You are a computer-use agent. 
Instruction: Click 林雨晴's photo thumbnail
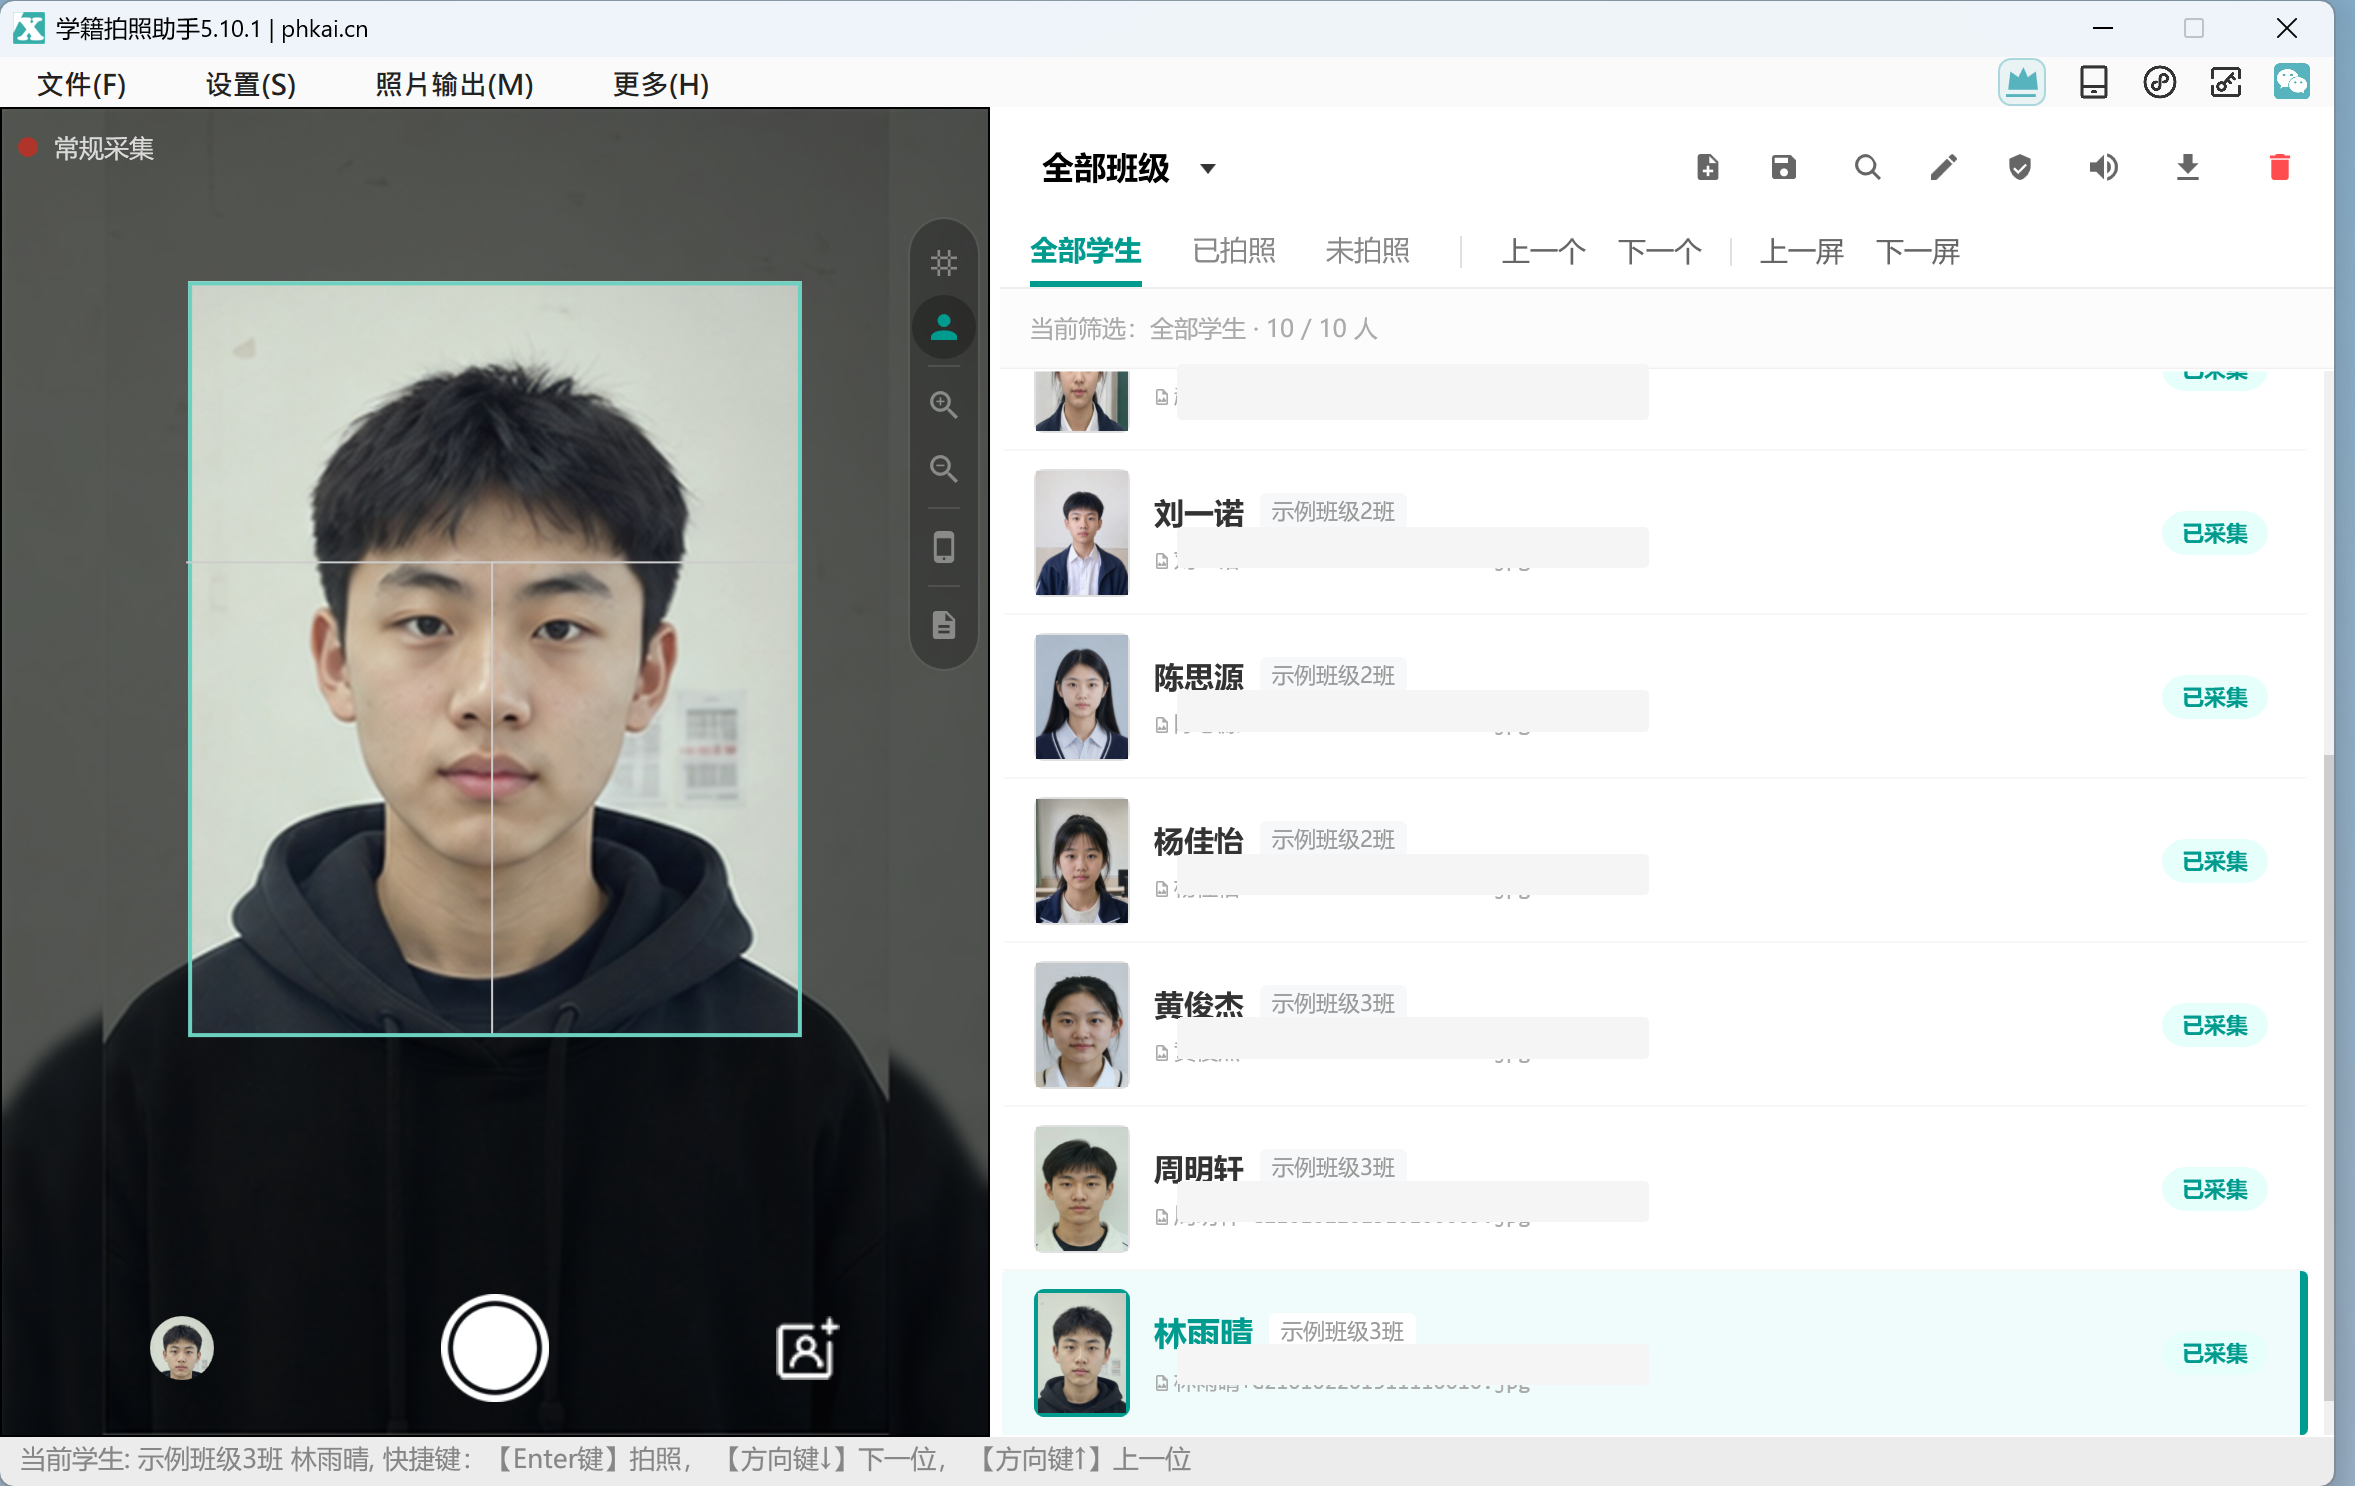tap(1081, 1352)
